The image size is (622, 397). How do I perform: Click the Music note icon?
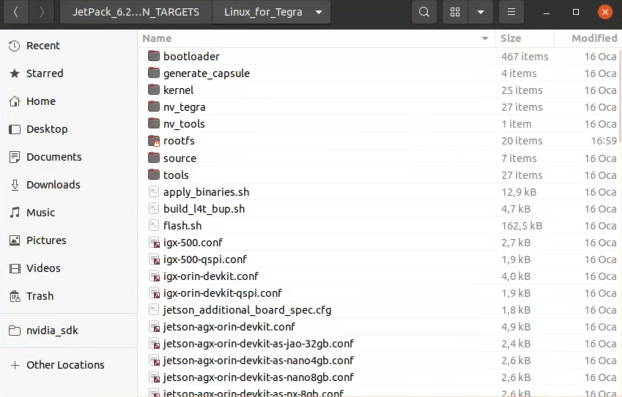click(x=14, y=213)
